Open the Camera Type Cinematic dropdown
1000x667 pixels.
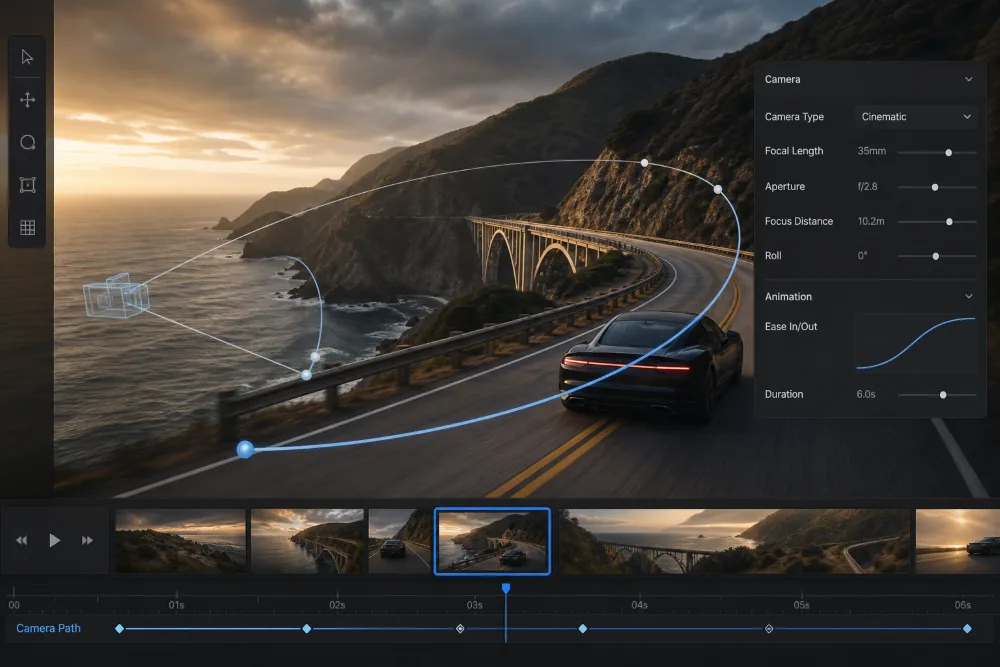(915, 117)
